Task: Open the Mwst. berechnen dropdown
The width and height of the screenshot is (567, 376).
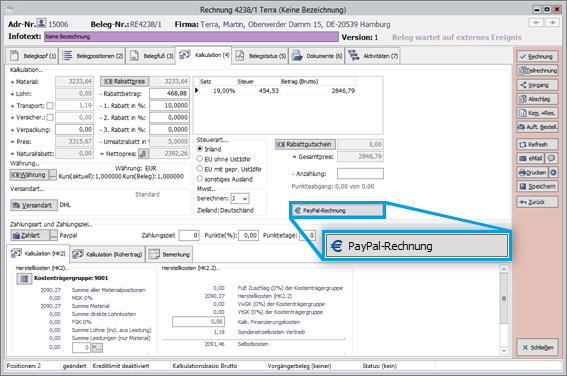Action: (x=240, y=198)
